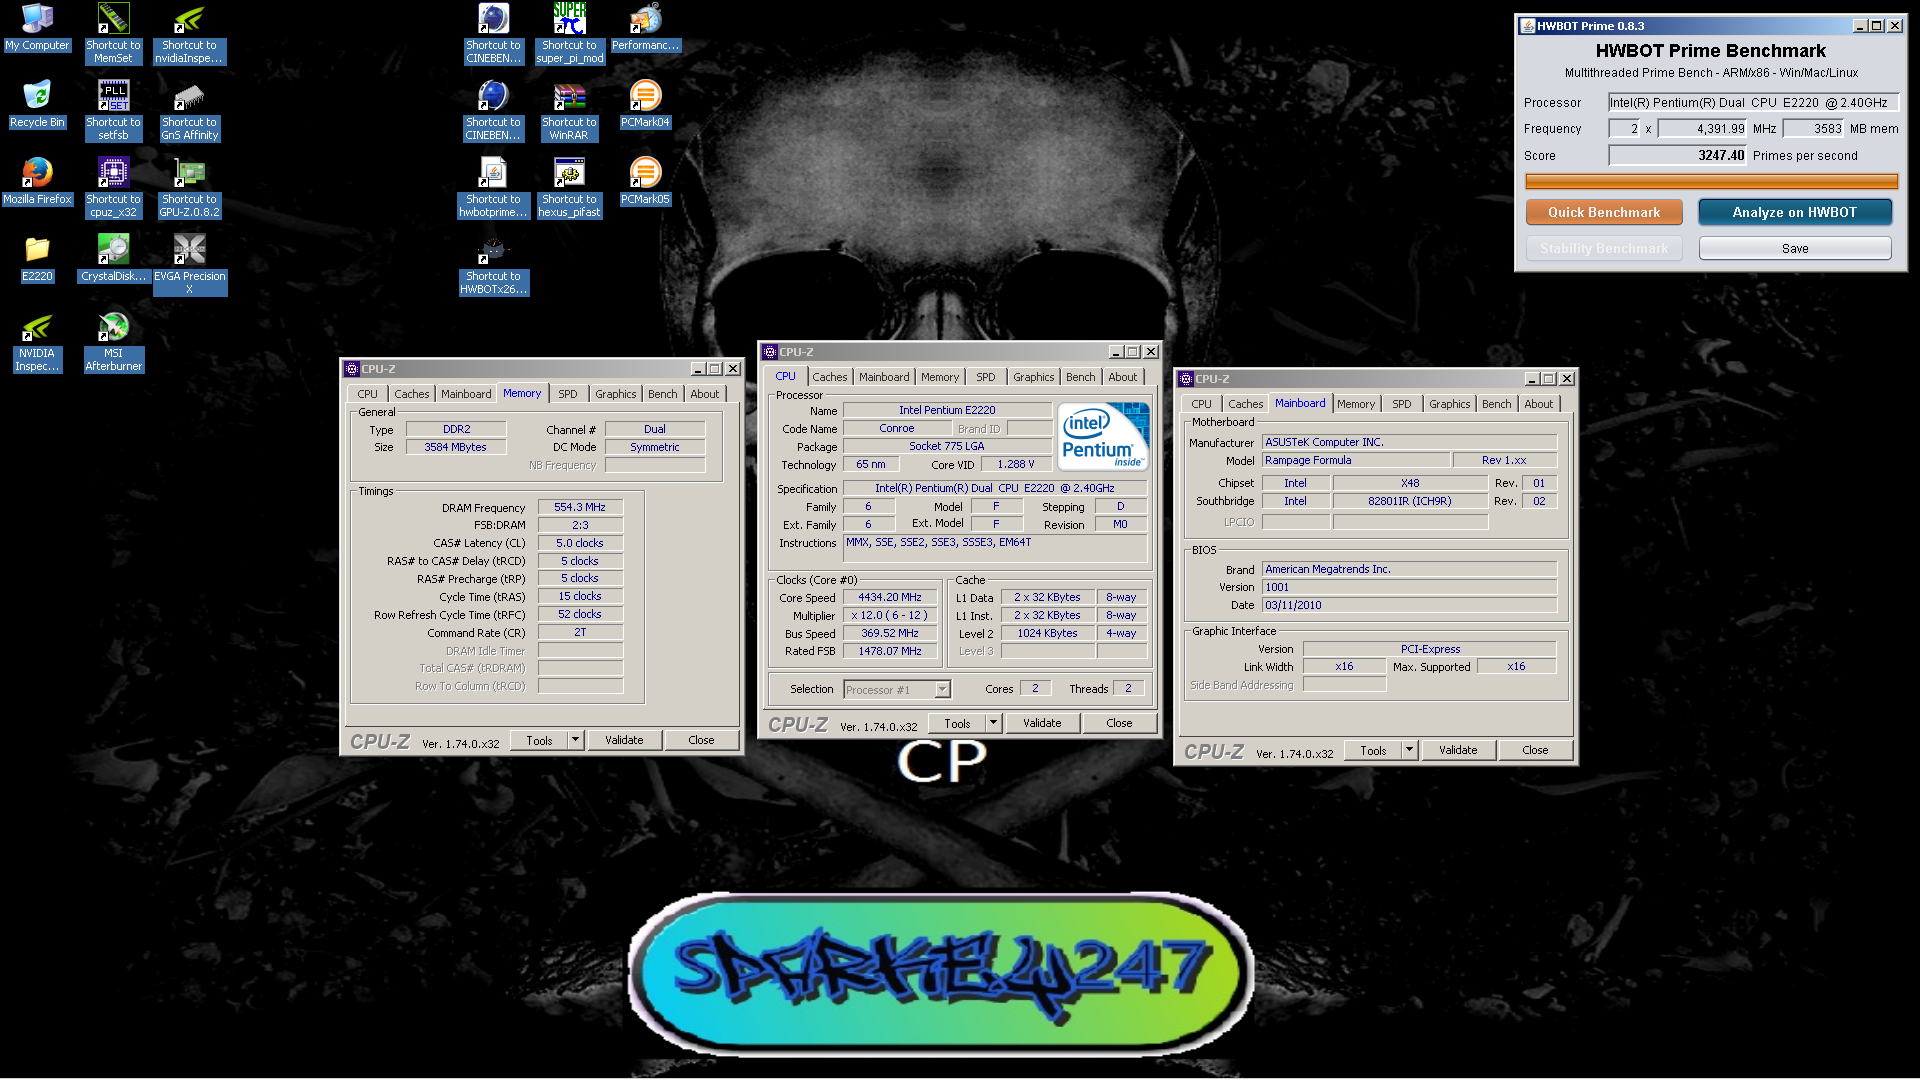The image size is (1920, 1080).
Task: Launch the hexus_pifast shortcut icon
Action: (569, 187)
